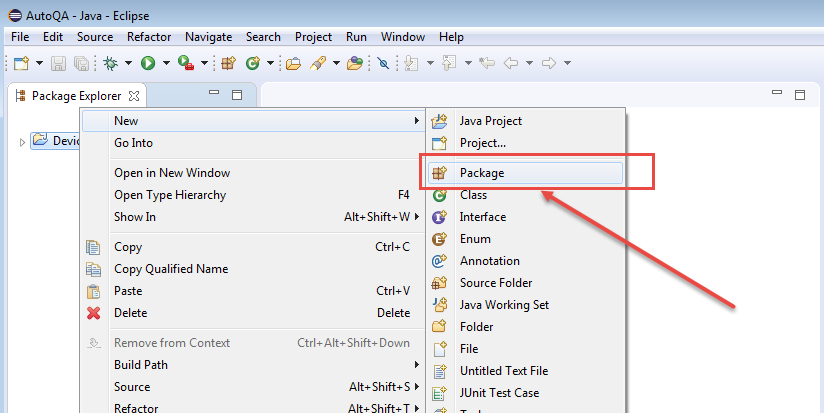Choose Open in New Window
This screenshot has width=824, height=413.
coord(253,173)
